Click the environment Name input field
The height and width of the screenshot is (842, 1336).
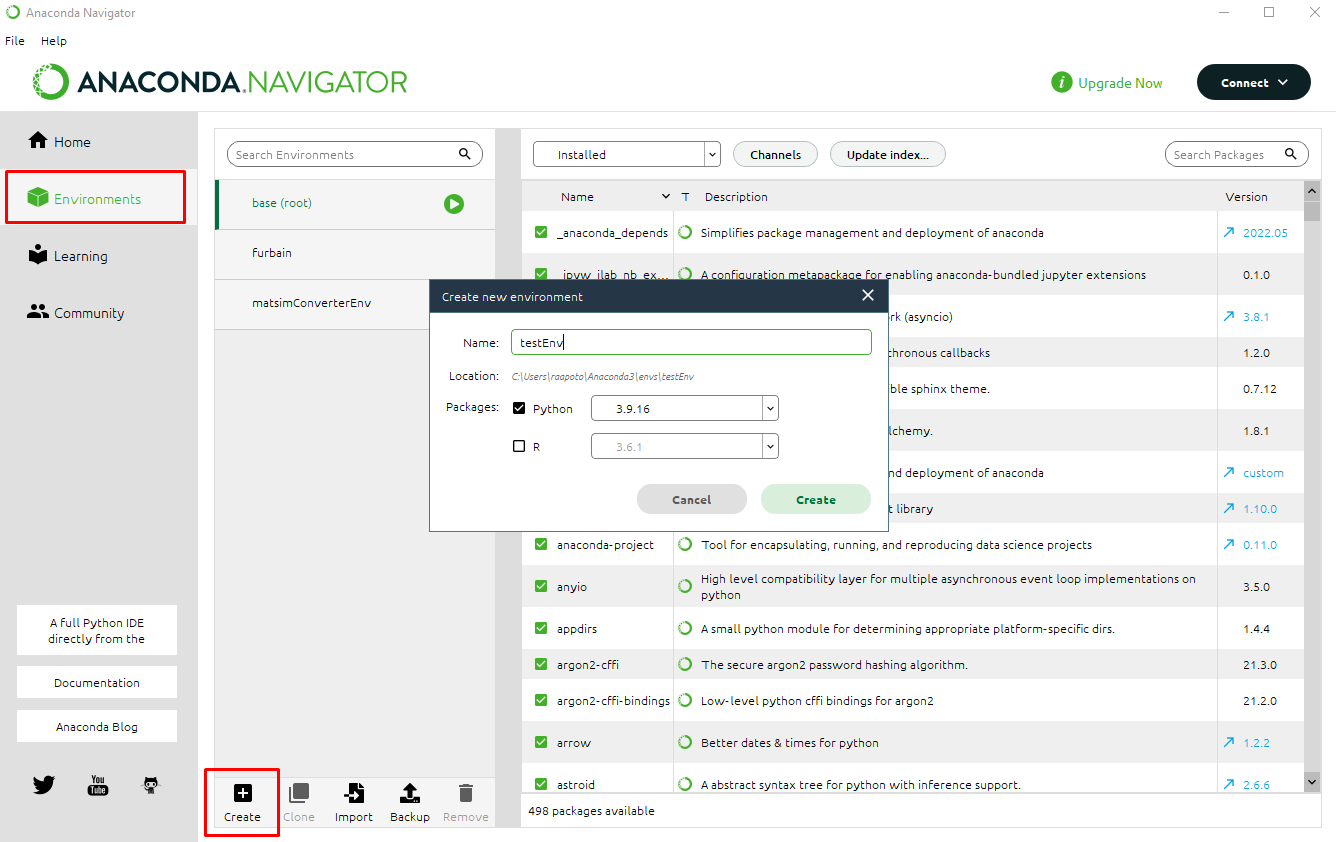[x=691, y=342]
